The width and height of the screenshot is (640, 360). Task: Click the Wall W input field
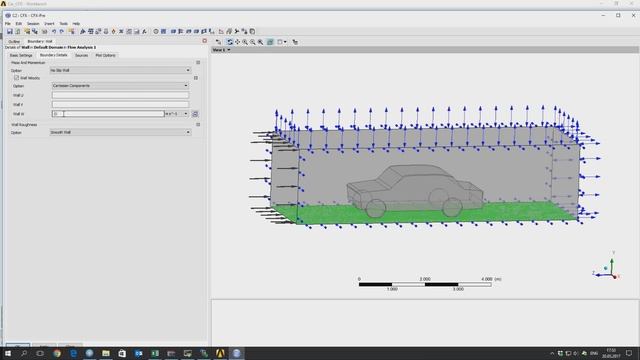click(108, 114)
